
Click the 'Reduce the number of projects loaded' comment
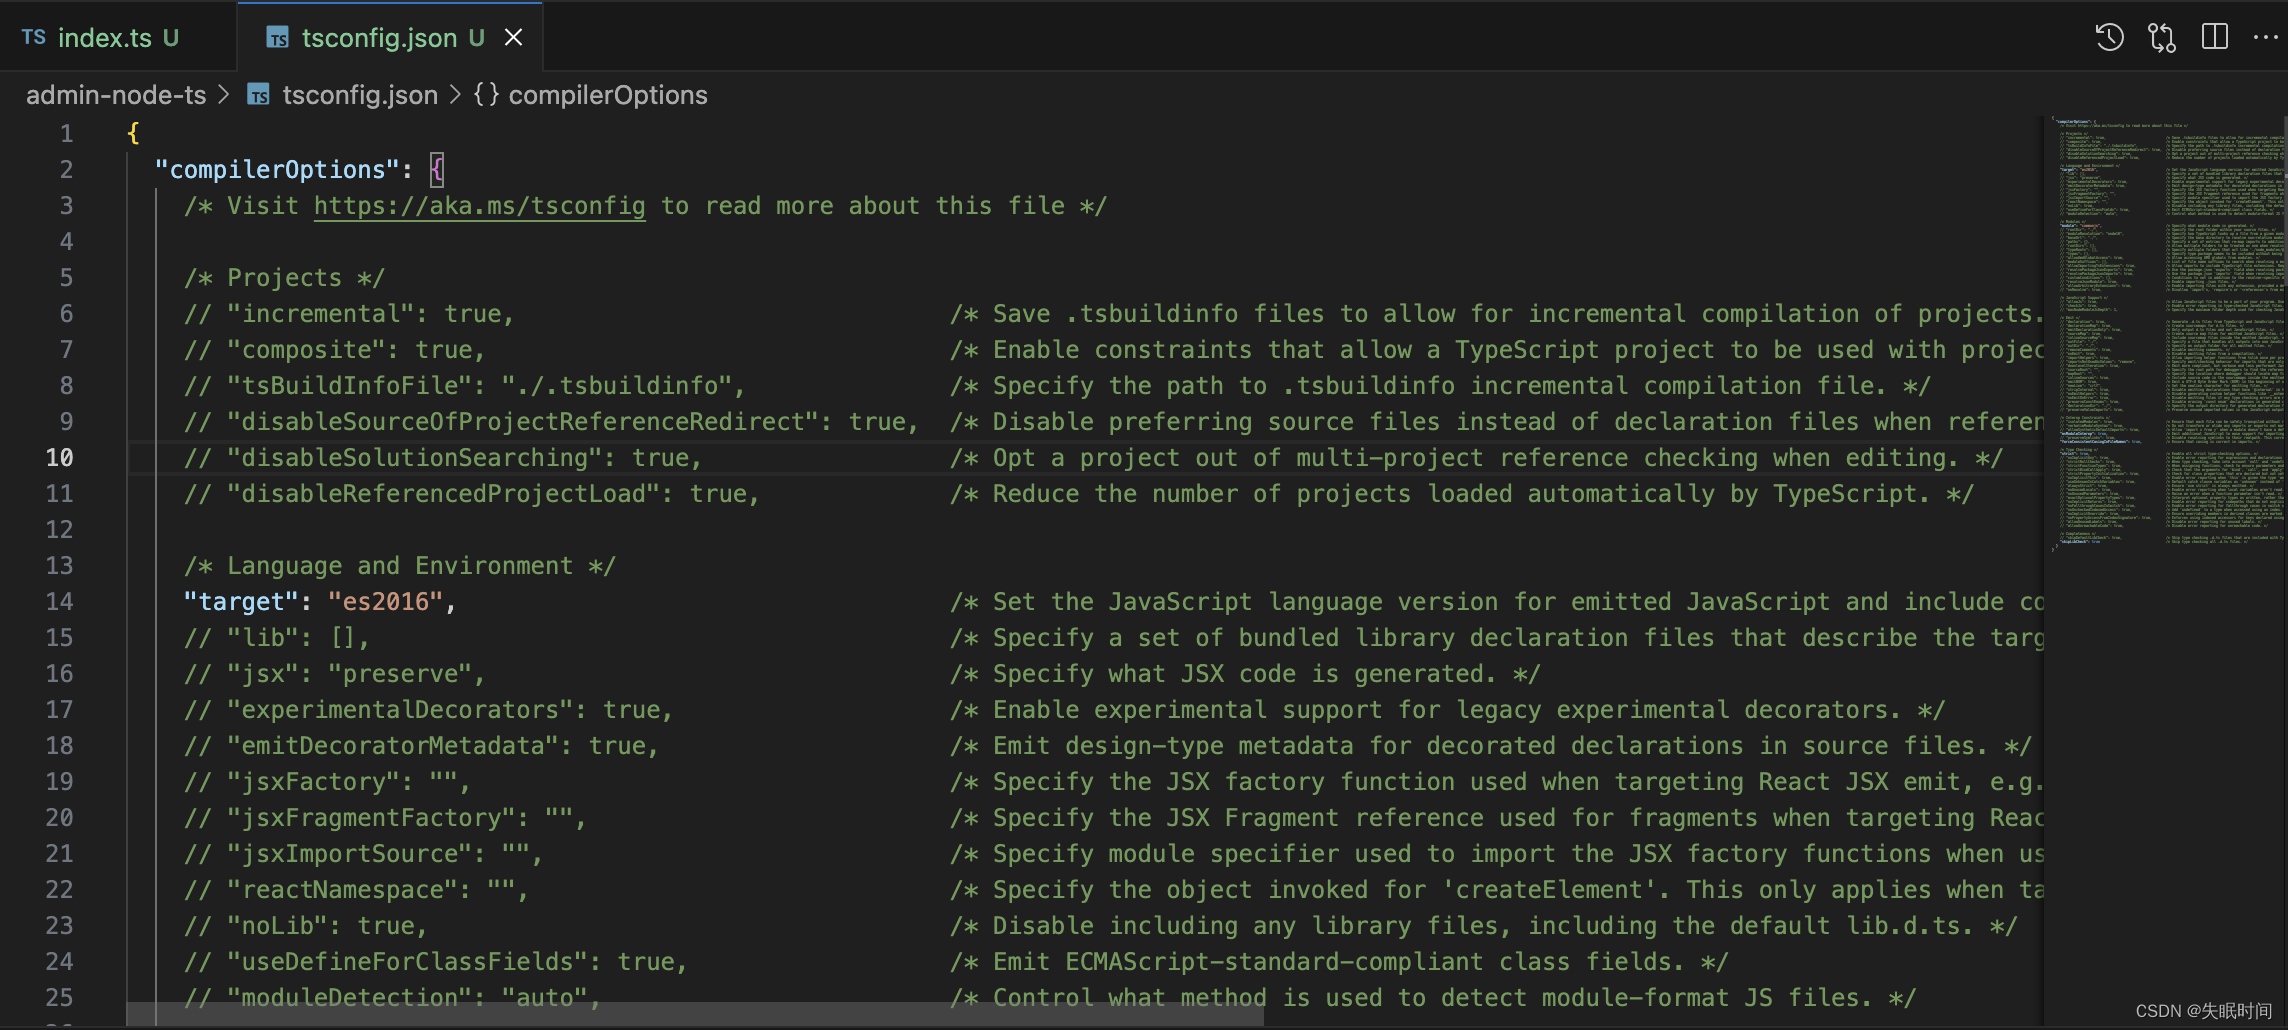tap(1462, 494)
